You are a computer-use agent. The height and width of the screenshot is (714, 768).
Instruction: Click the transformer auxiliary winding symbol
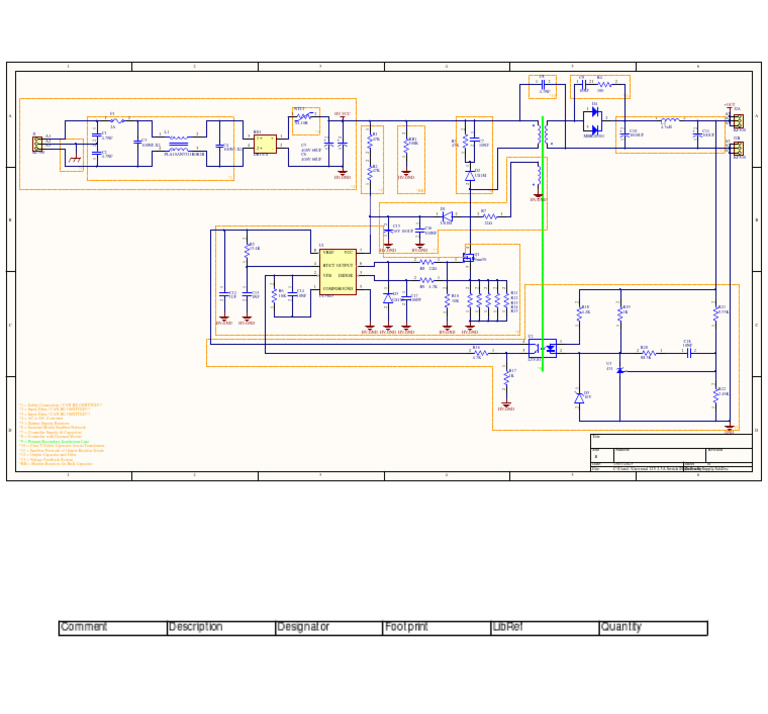[538, 175]
